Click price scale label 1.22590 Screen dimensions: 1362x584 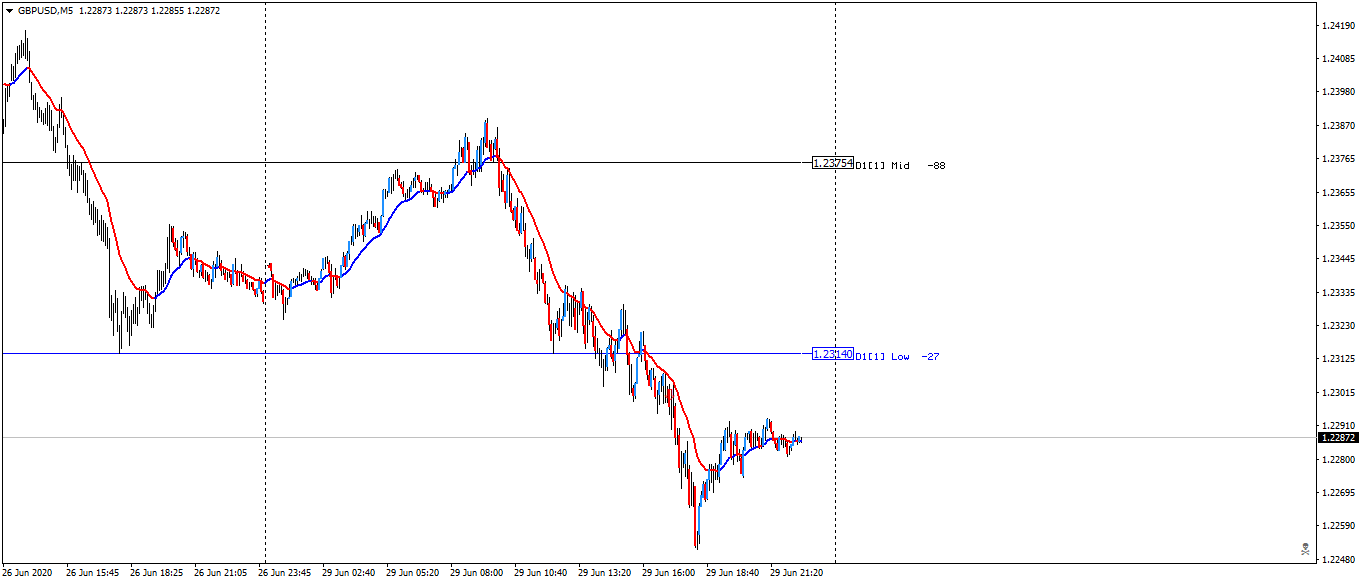coord(1338,525)
